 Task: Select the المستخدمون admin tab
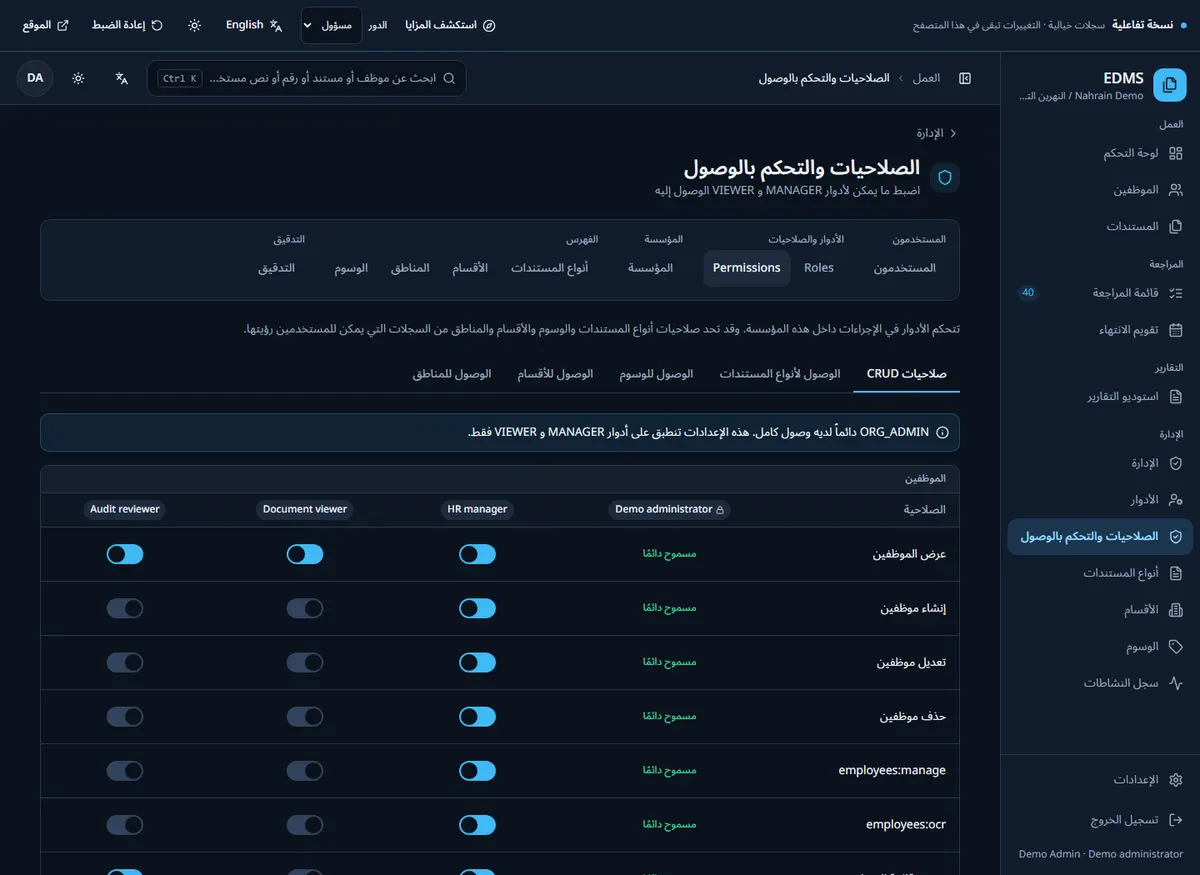coord(905,268)
